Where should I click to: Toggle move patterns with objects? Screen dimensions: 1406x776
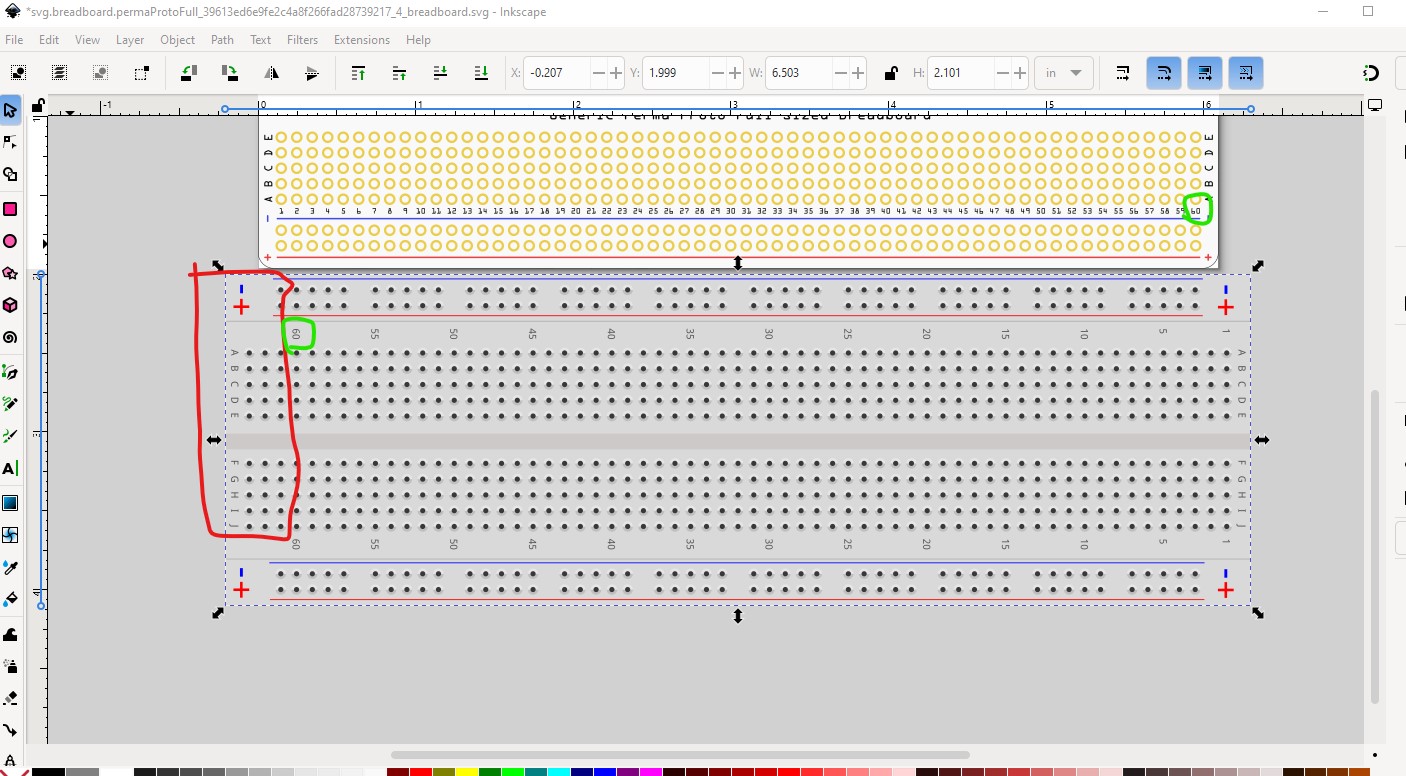[1246, 73]
